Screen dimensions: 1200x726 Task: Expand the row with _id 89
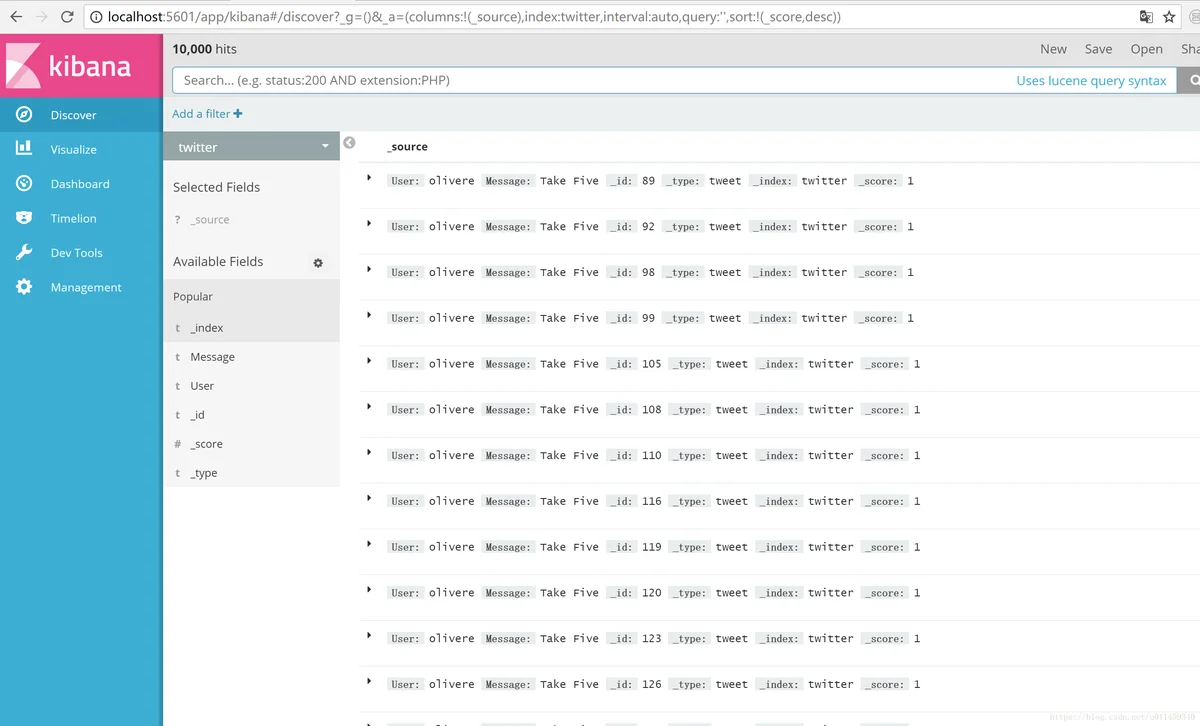tap(369, 178)
